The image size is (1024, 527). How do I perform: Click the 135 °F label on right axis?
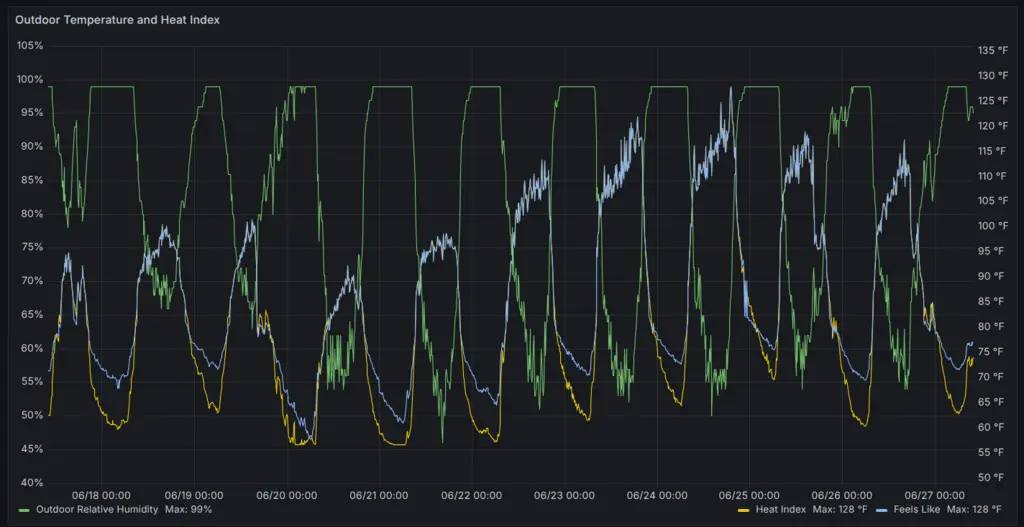tap(993, 51)
